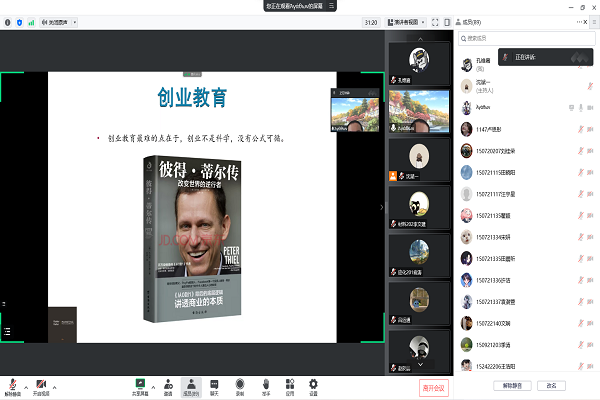Close the members panel with X

585,22
